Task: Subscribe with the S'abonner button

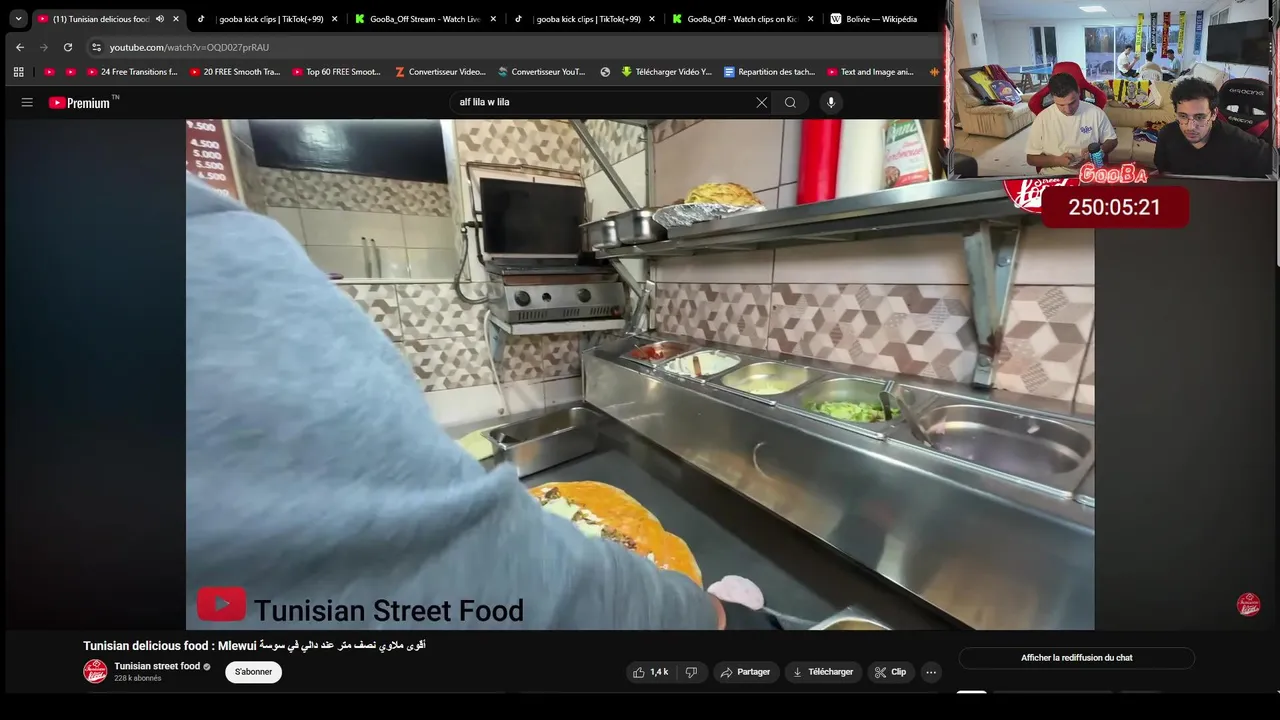Action: coord(253,672)
